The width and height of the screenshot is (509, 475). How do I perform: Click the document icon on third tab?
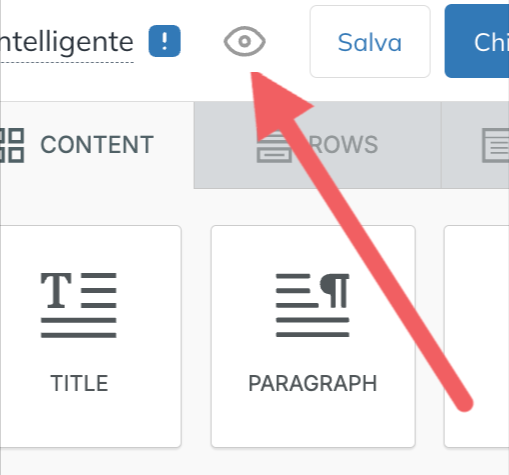pyautogui.click(x=496, y=146)
